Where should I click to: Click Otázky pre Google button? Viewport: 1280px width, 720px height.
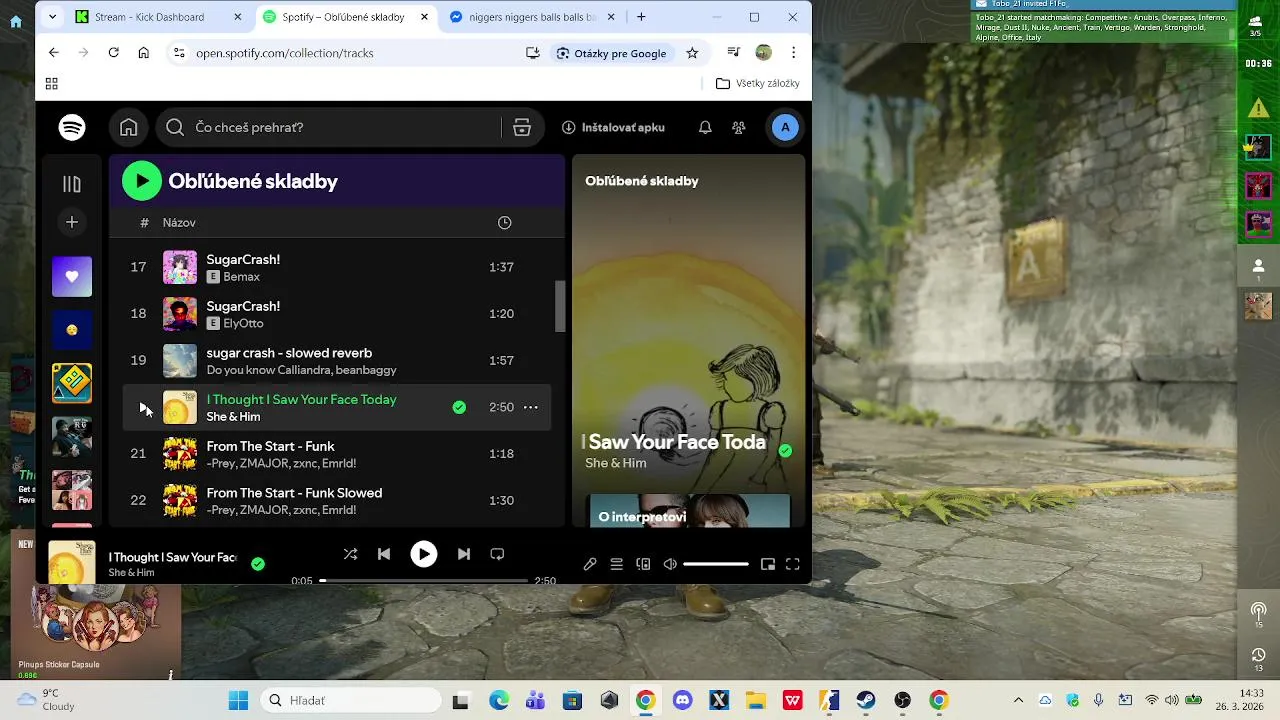pos(611,53)
